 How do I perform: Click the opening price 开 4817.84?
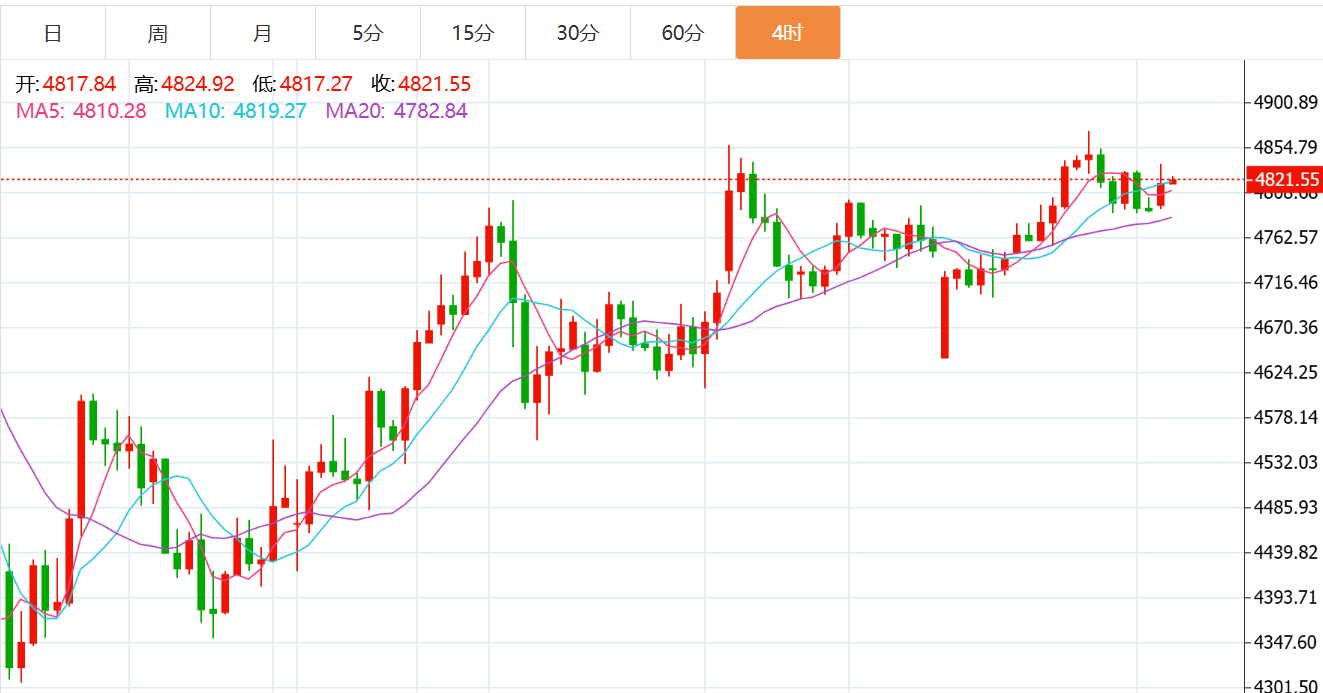(x=65, y=85)
